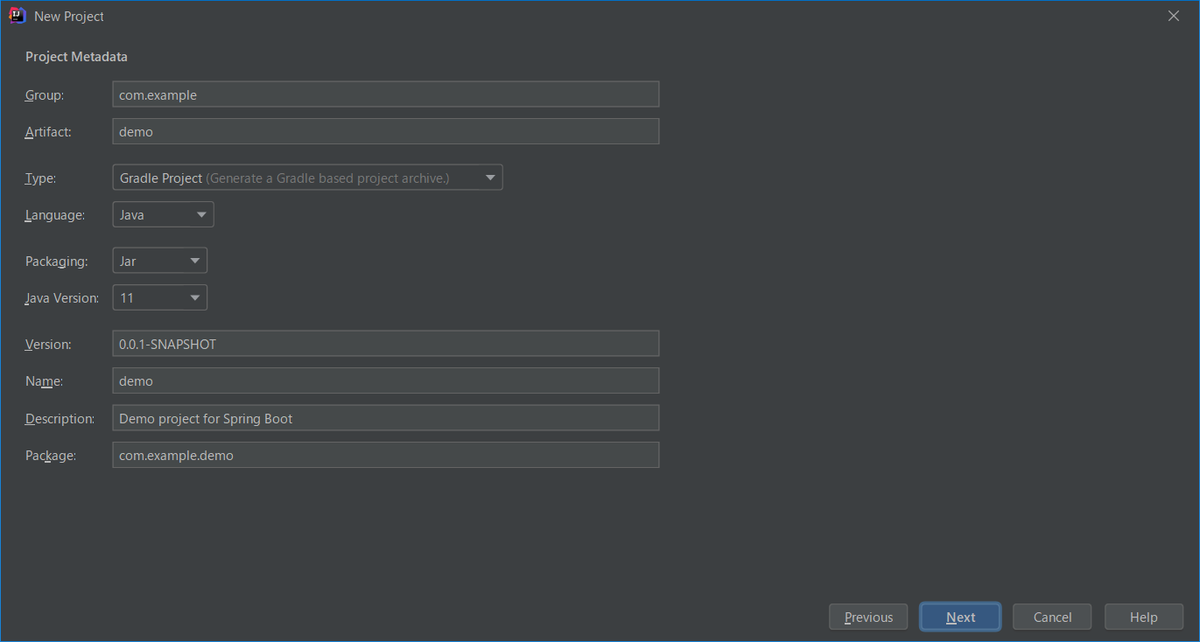Cancel the new project wizard
1200x642 pixels.
[x=1052, y=617]
